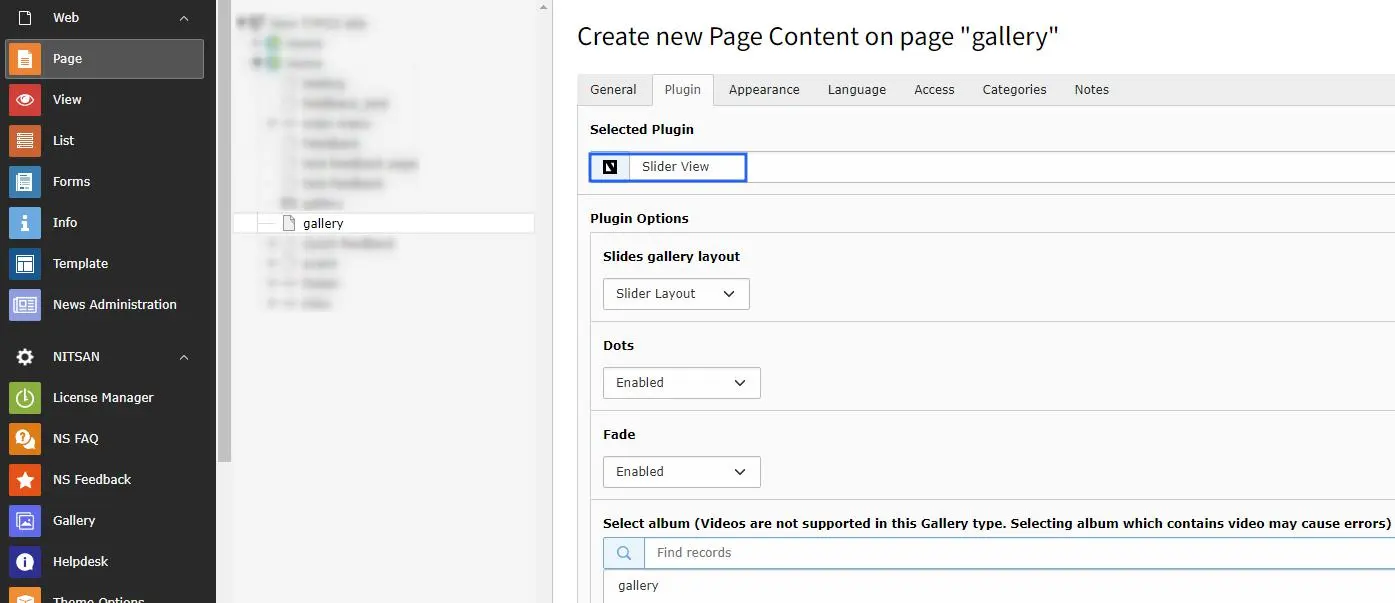The image size is (1395, 603).
Task: Select the List module icon
Action: (25, 140)
